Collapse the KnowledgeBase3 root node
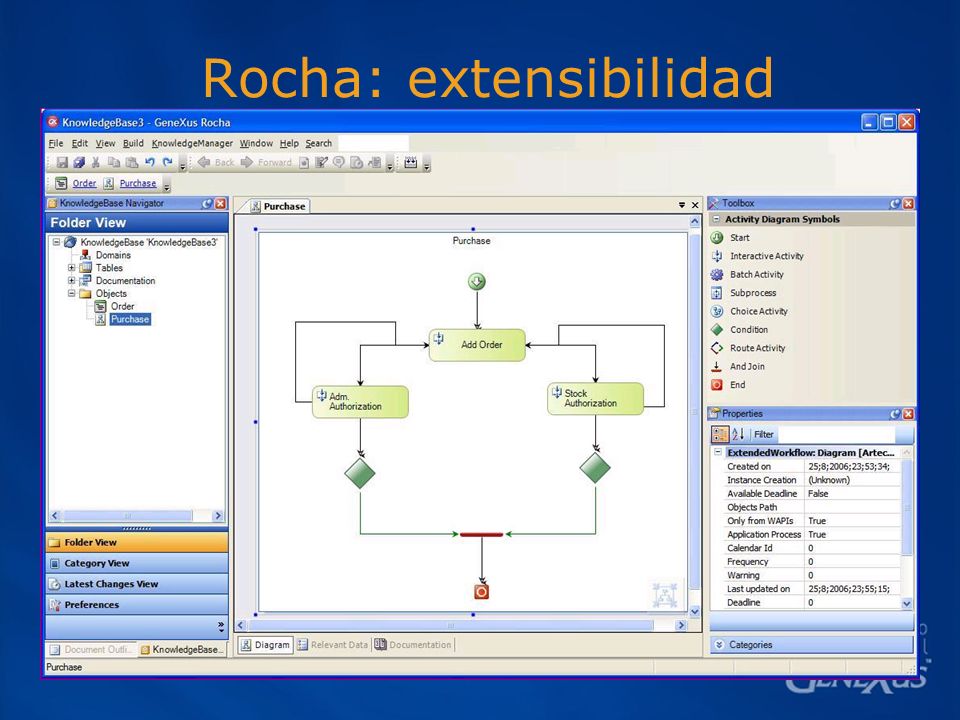This screenshot has width=960, height=720. click(x=56, y=242)
